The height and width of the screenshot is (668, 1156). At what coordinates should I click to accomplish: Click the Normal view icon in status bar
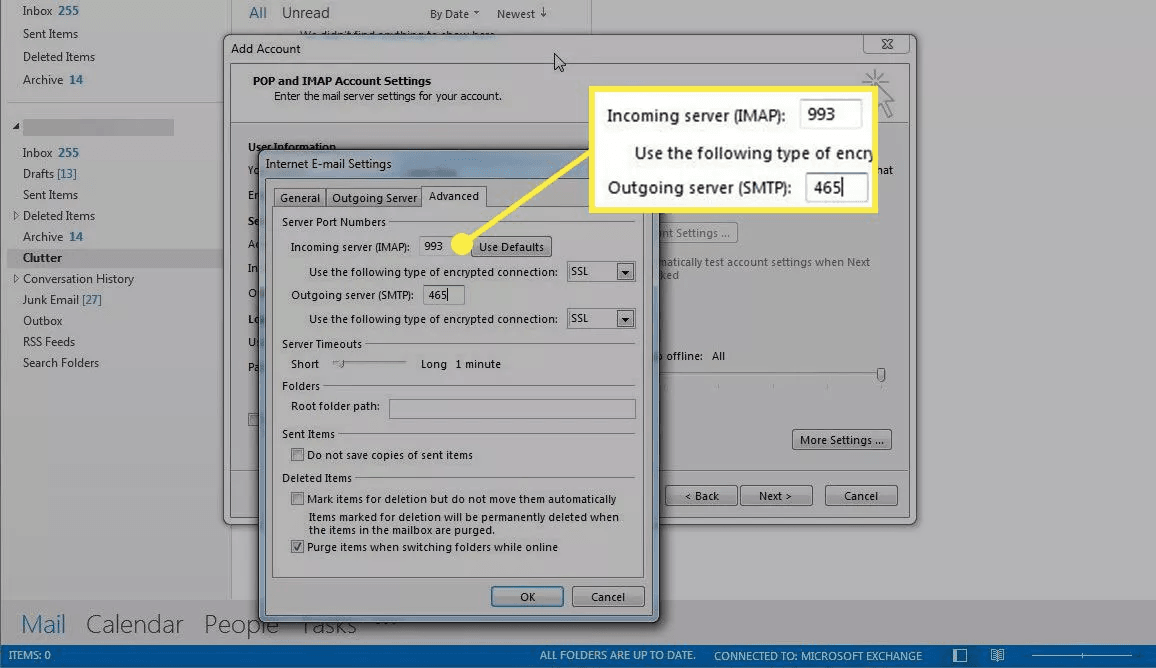[x=961, y=656]
